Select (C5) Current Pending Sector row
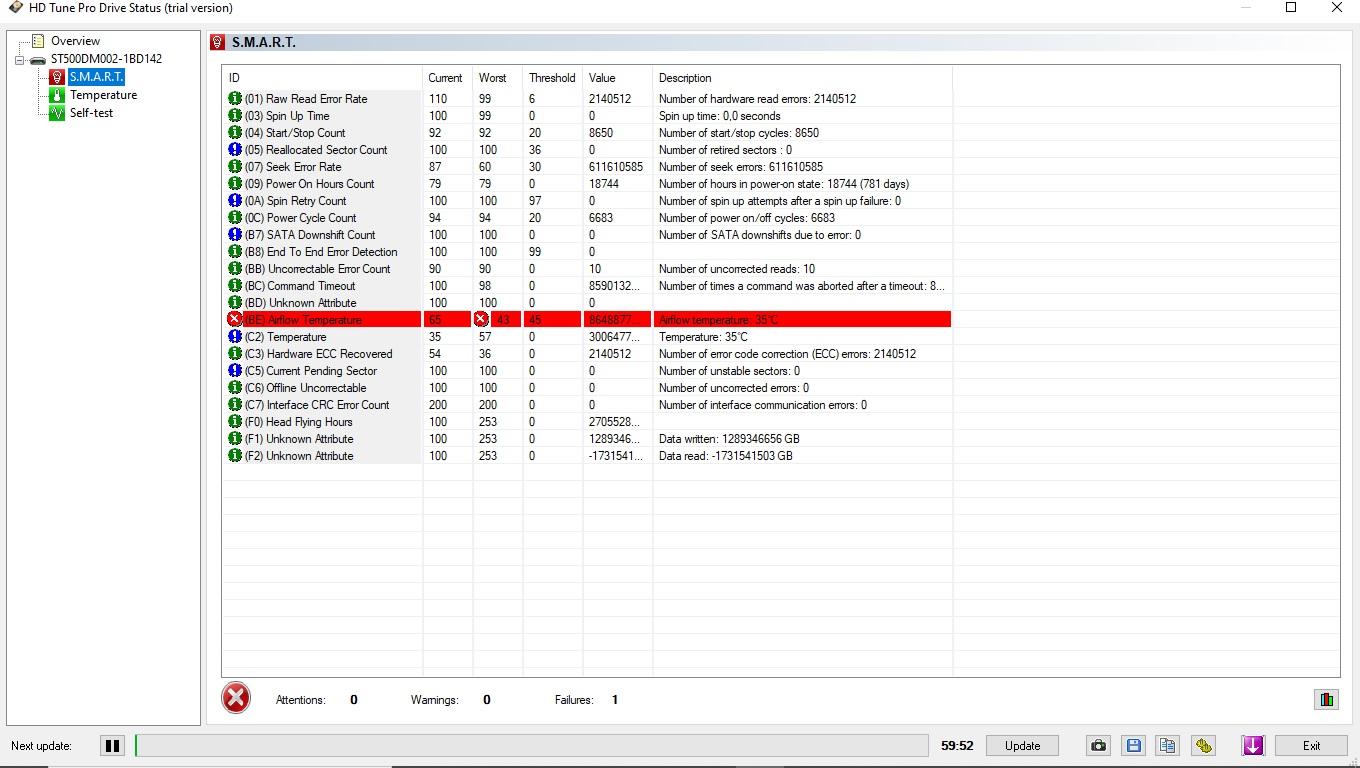 coord(587,371)
